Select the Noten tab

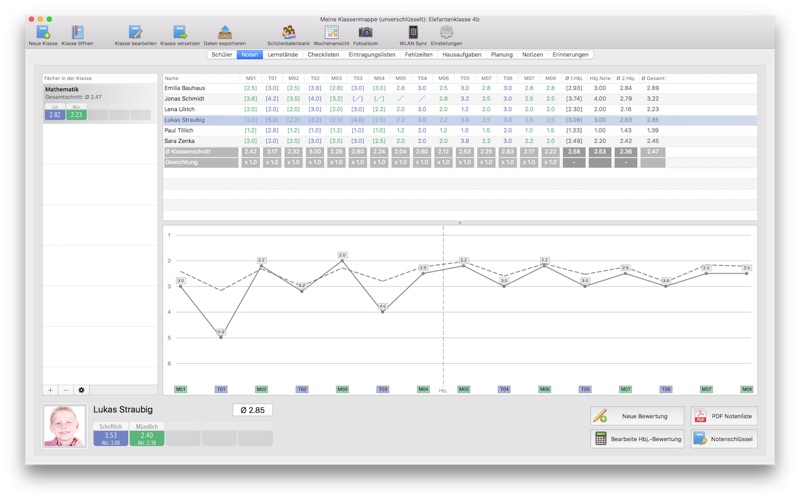coord(249,55)
